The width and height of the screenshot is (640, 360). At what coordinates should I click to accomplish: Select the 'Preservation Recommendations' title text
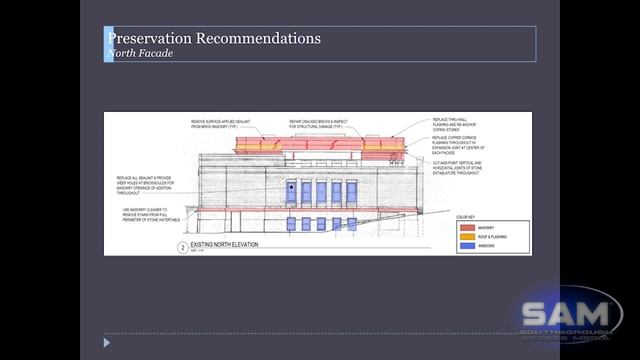point(214,38)
